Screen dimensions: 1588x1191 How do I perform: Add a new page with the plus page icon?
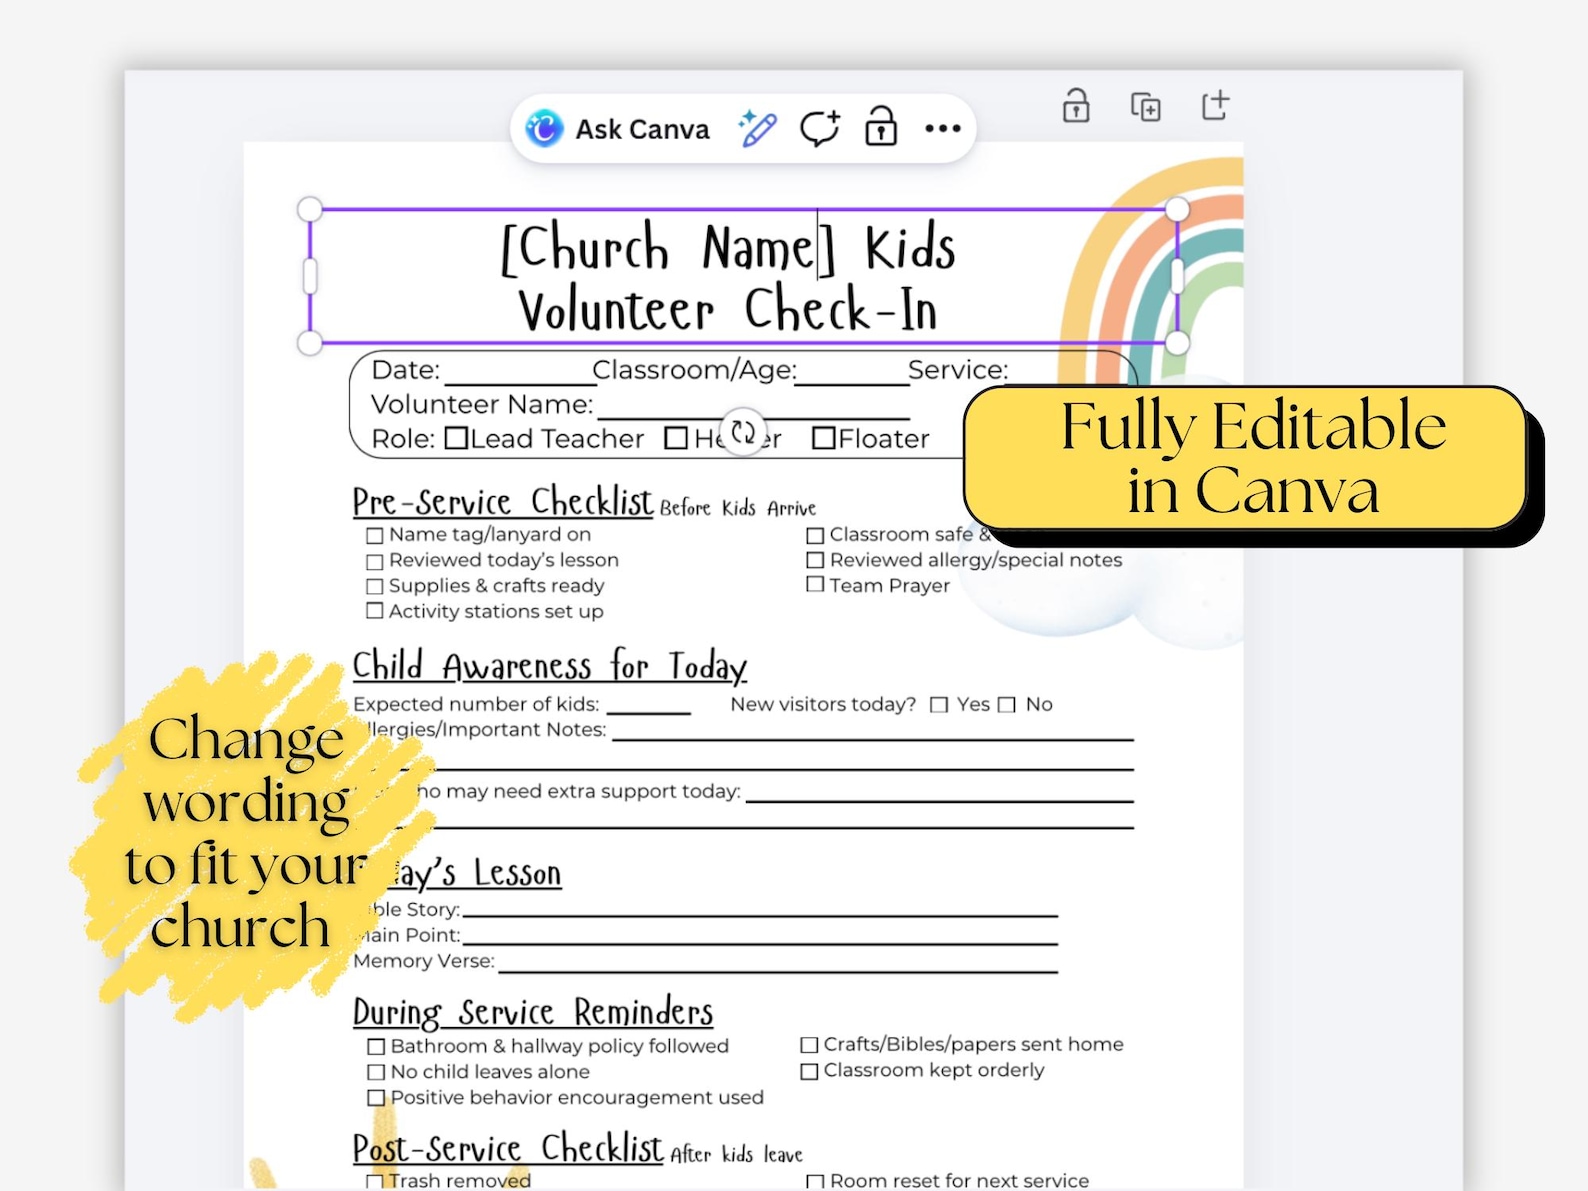[1215, 105]
